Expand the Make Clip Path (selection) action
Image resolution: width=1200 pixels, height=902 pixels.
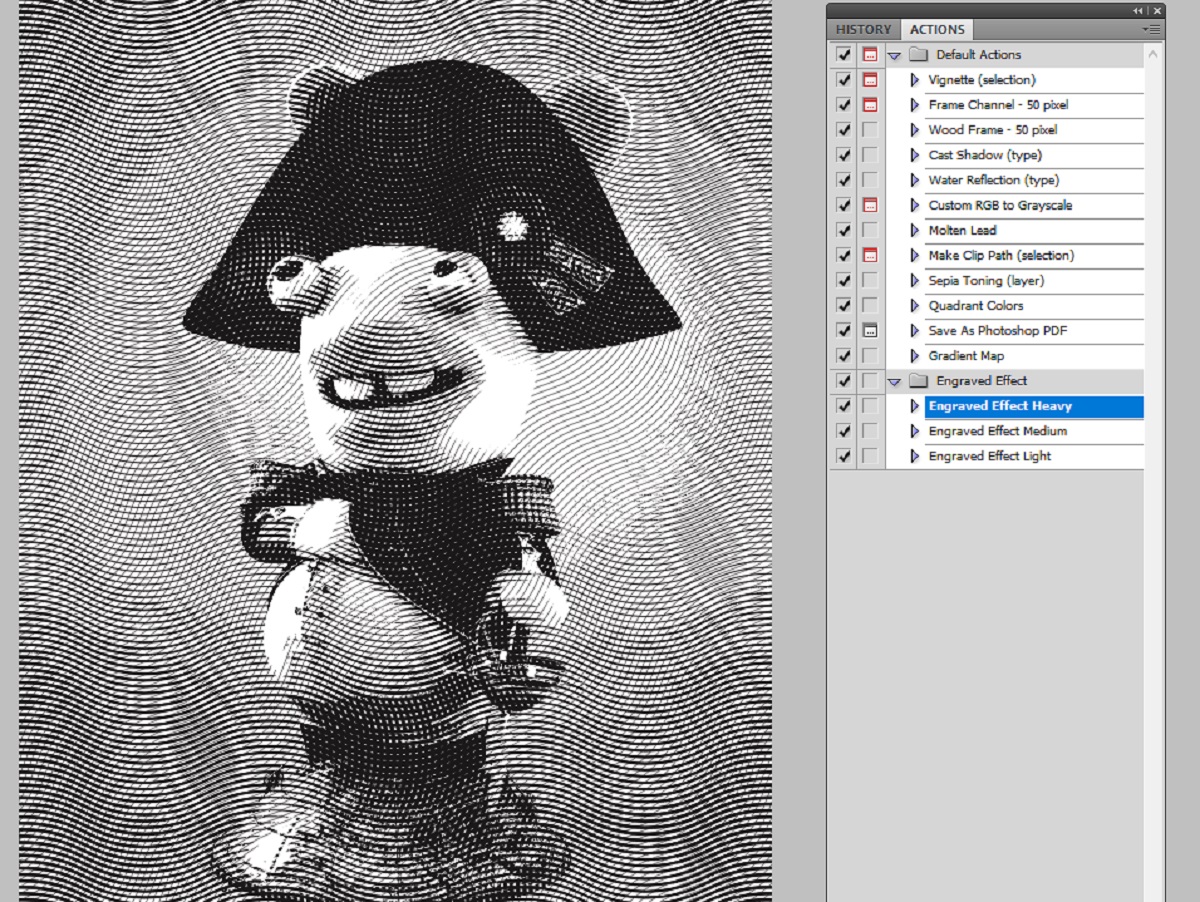[x=914, y=255]
